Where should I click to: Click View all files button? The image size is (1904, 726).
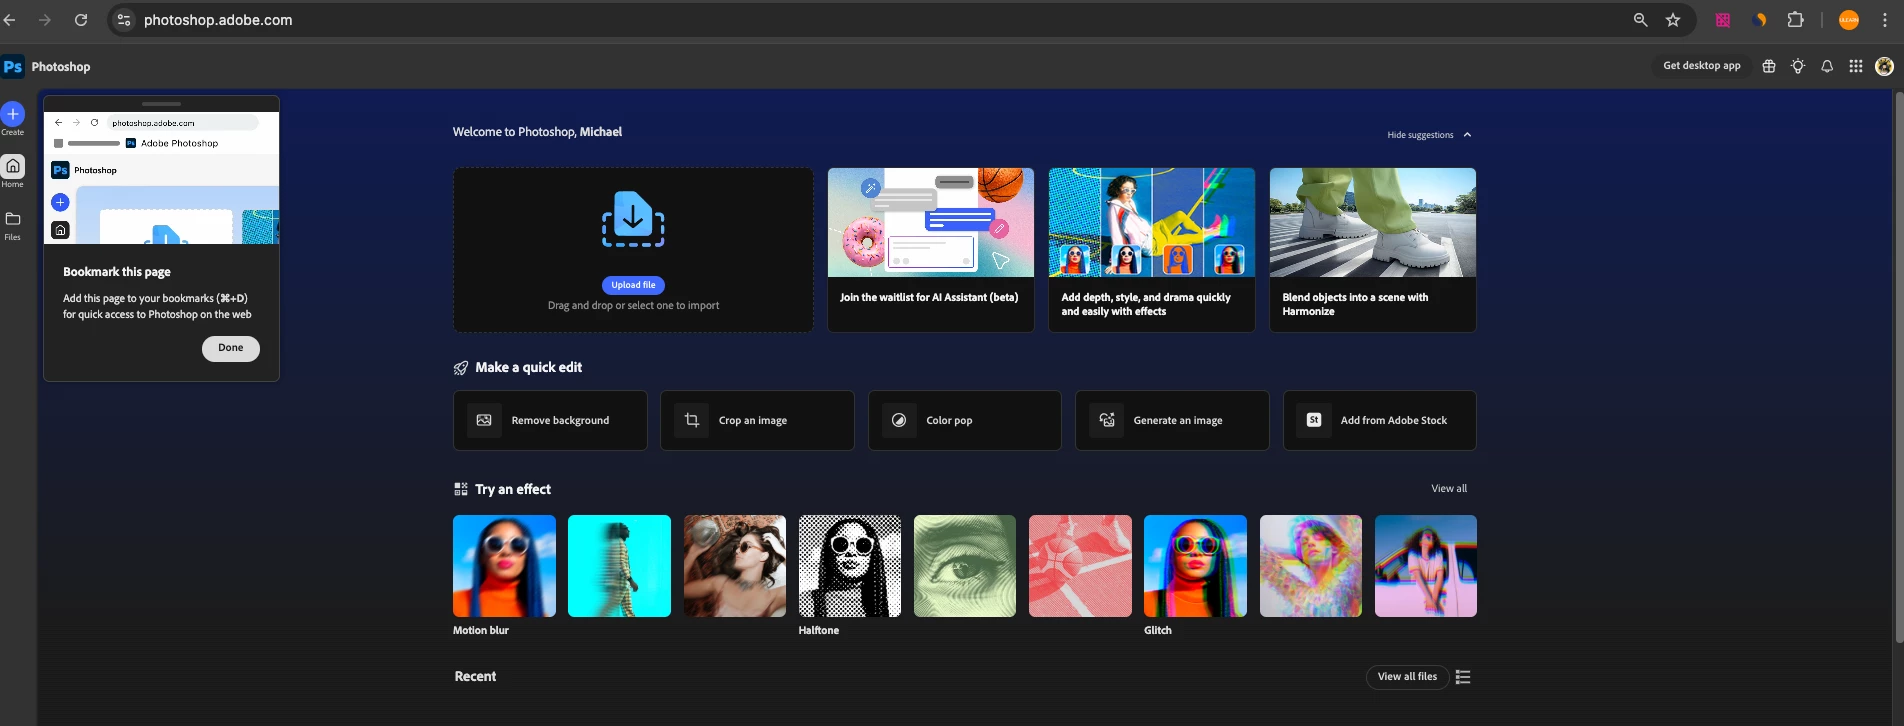pos(1407,677)
